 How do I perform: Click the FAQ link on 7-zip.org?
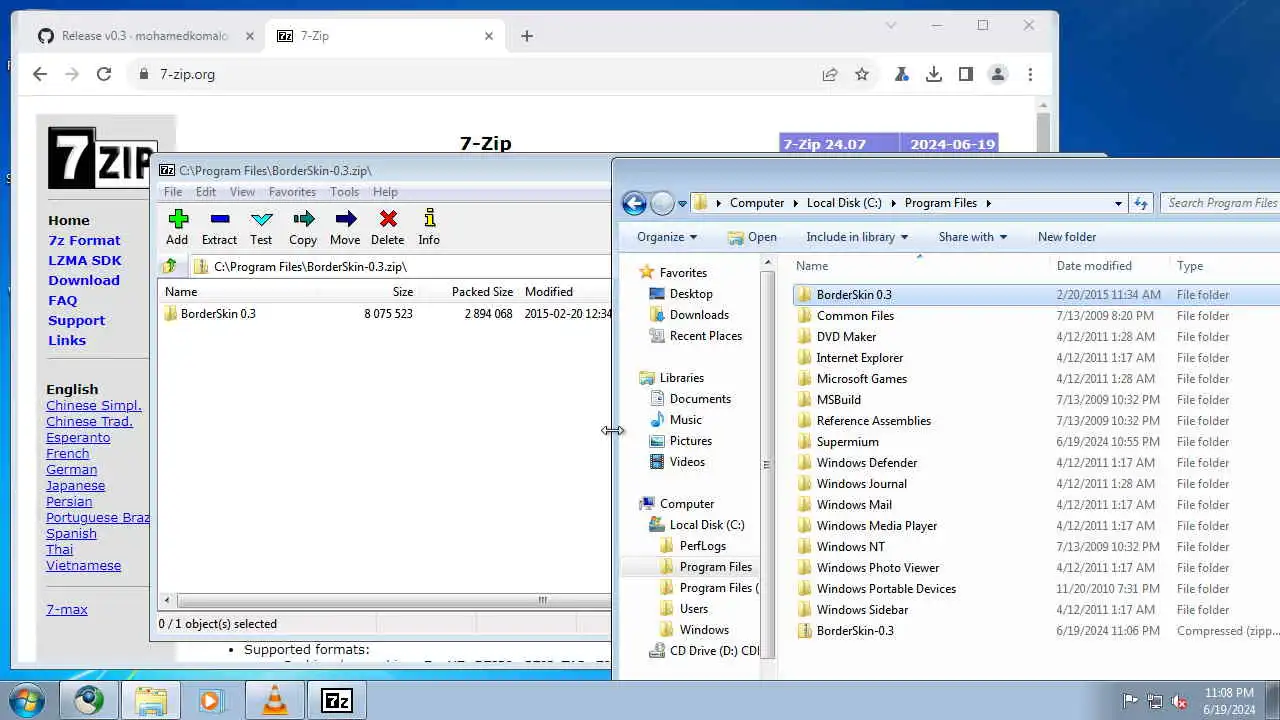pos(62,300)
